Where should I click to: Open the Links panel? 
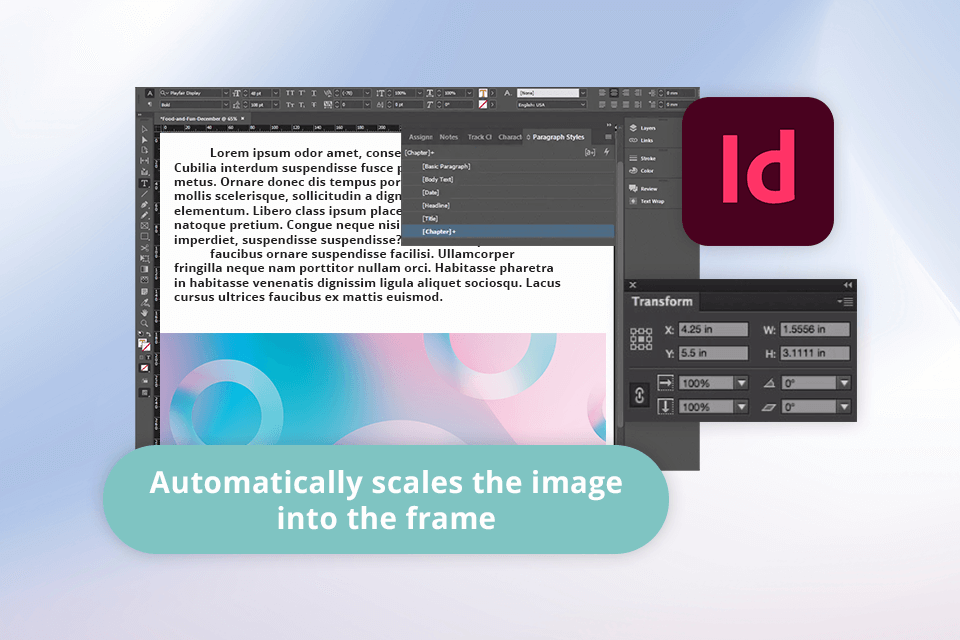(x=642, y=140)
